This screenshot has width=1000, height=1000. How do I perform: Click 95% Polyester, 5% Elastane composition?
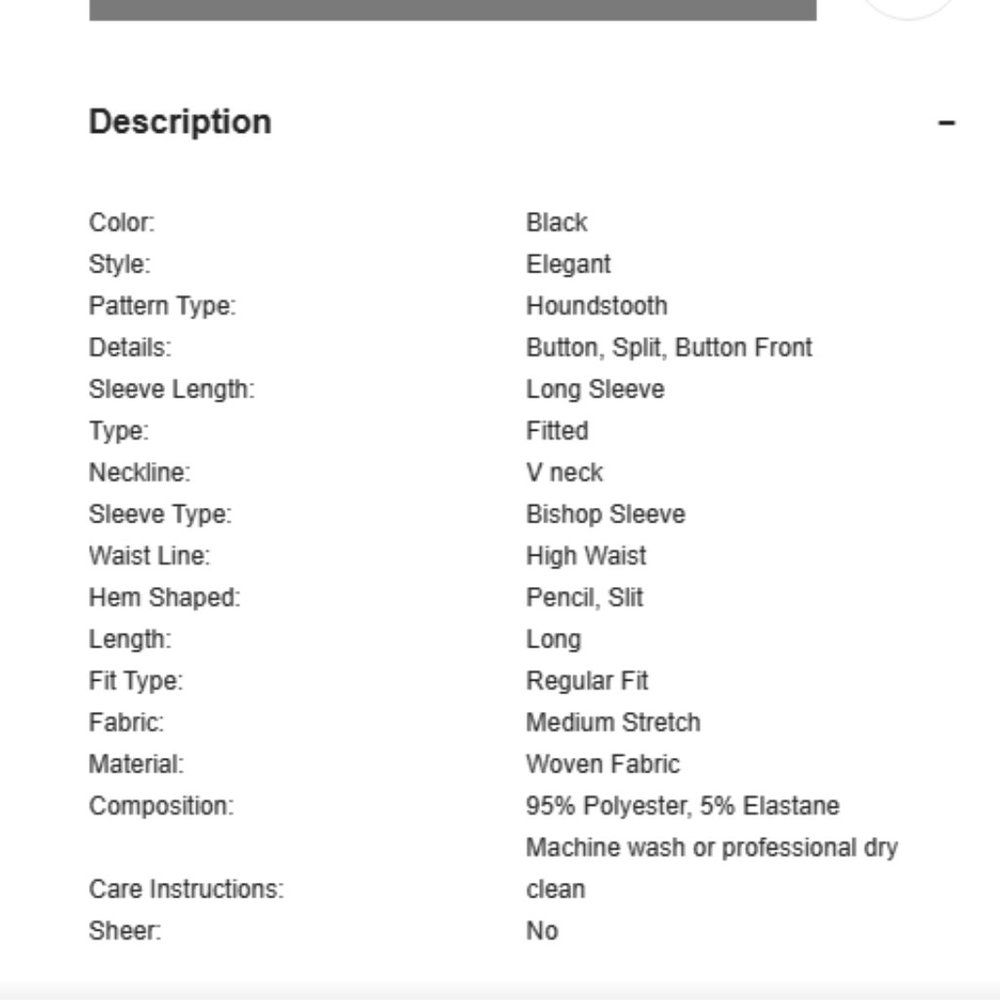[x=682, y=806]
